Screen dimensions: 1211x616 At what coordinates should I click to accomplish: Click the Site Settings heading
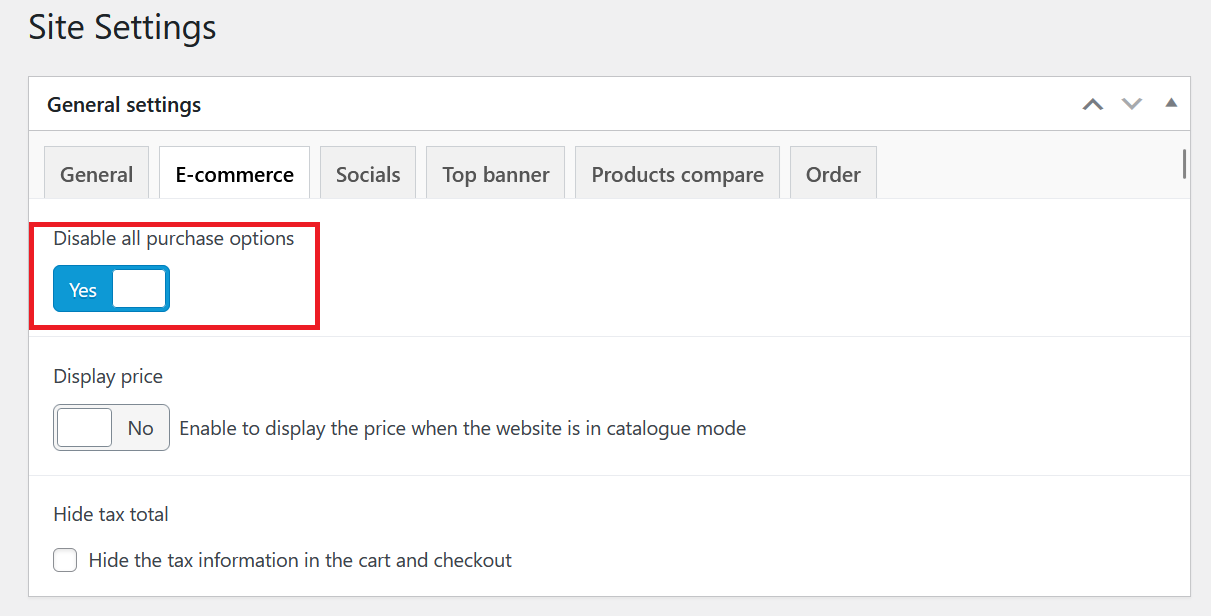click(x=121, y=28)
